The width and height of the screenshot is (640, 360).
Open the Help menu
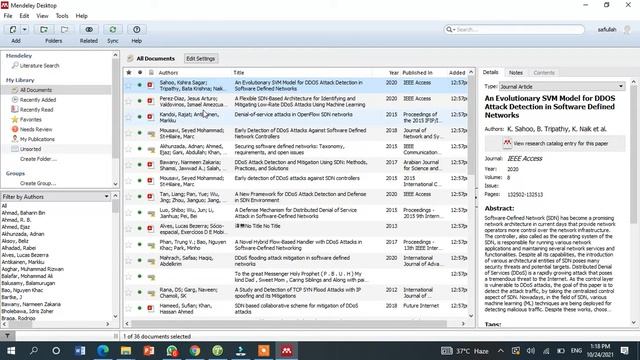[x=82, y=16]
